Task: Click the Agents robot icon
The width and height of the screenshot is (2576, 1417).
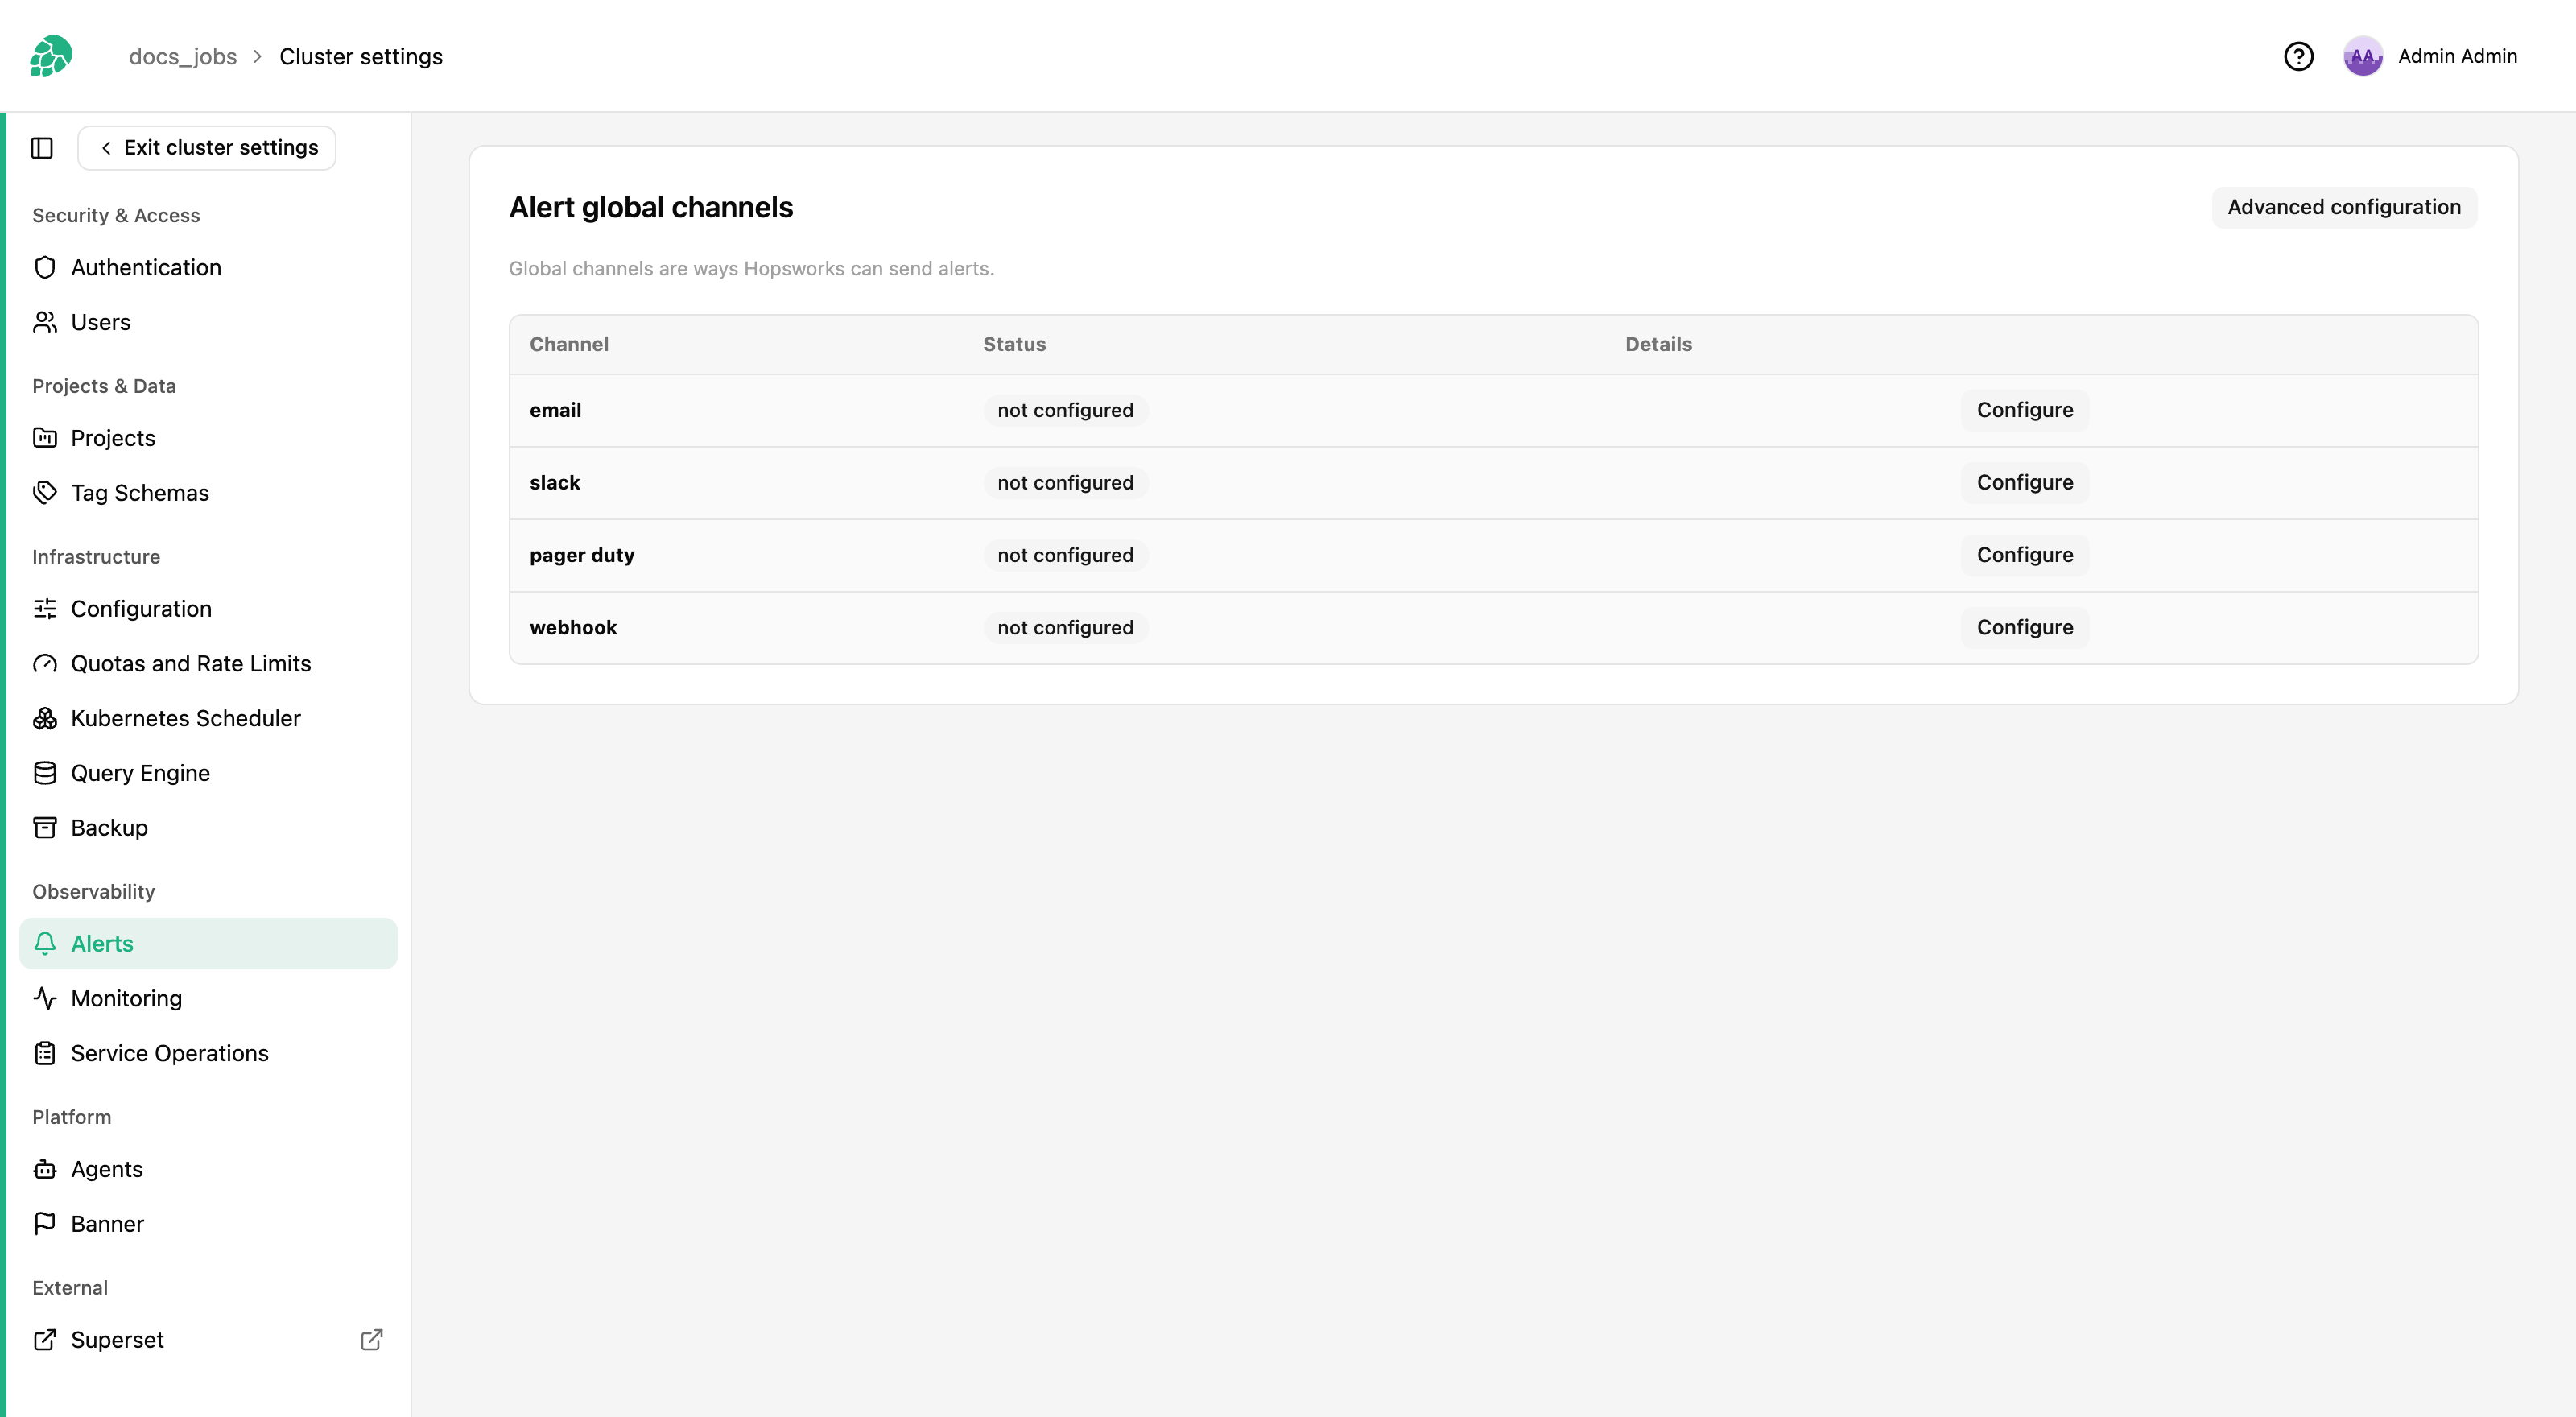Action: (x=45, y=1169)
